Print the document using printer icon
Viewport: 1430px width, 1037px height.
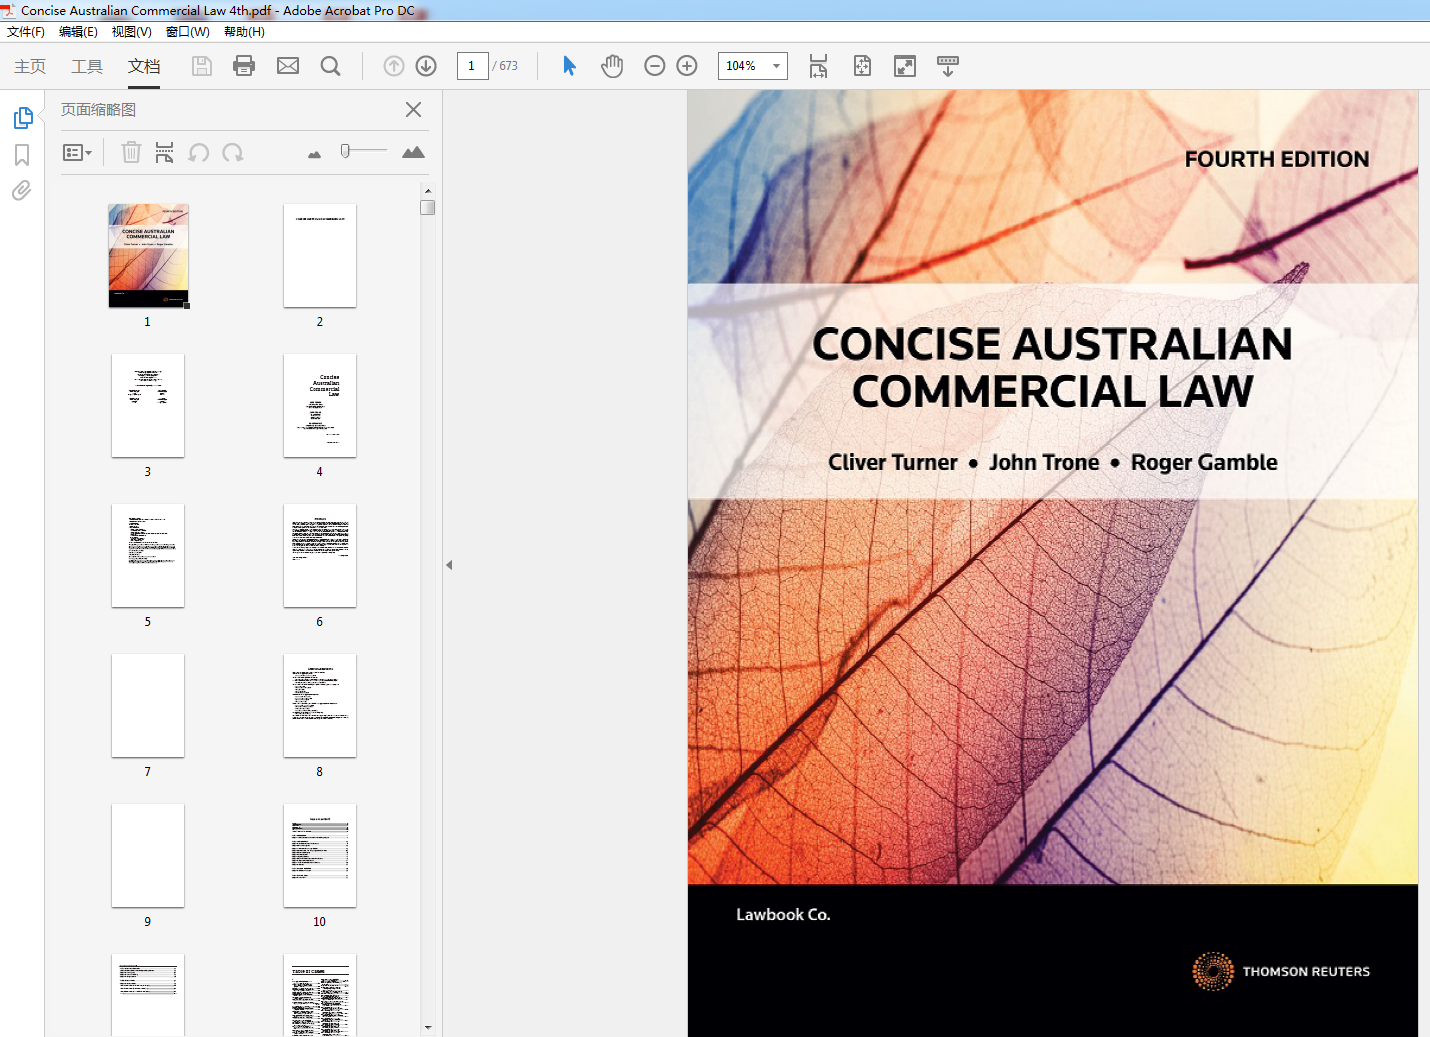244,66
